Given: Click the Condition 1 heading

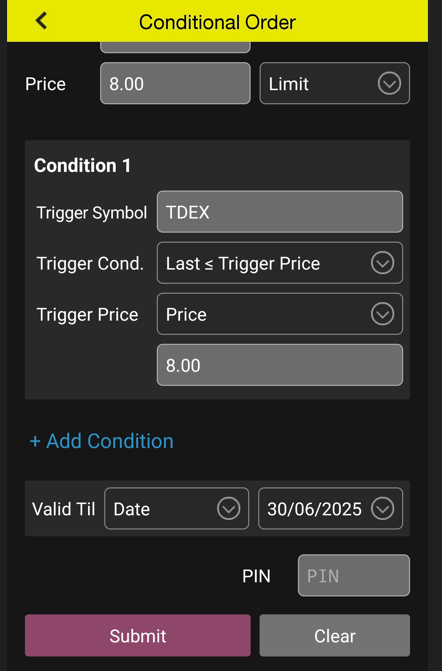Looking at the screenshot, I should pyautogui.click(x=83, y=166).
